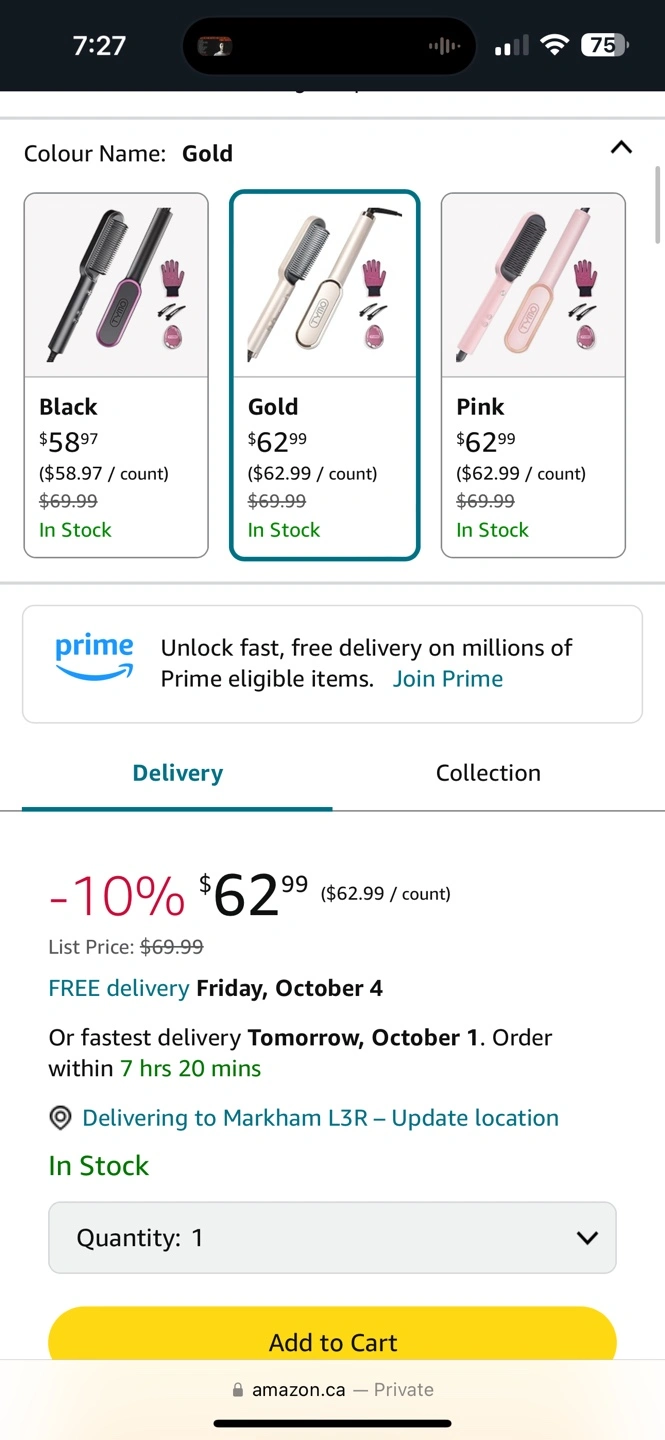Tap the location pin icon

tap(61, 1118)
